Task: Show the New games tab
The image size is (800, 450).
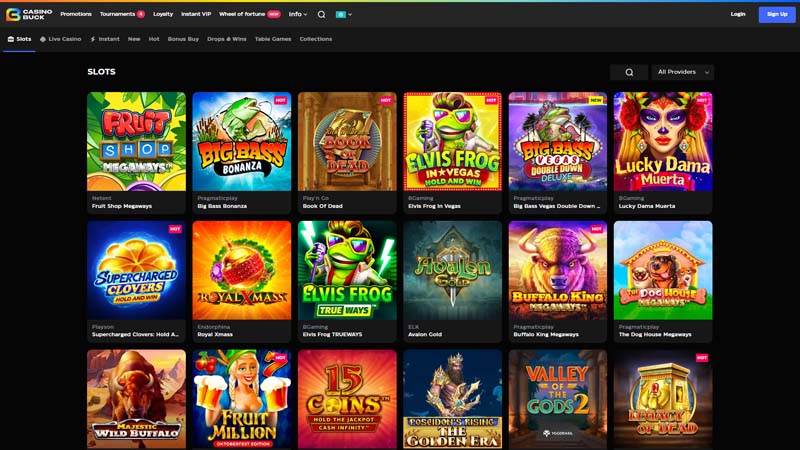Action: [x=134, y=39]
